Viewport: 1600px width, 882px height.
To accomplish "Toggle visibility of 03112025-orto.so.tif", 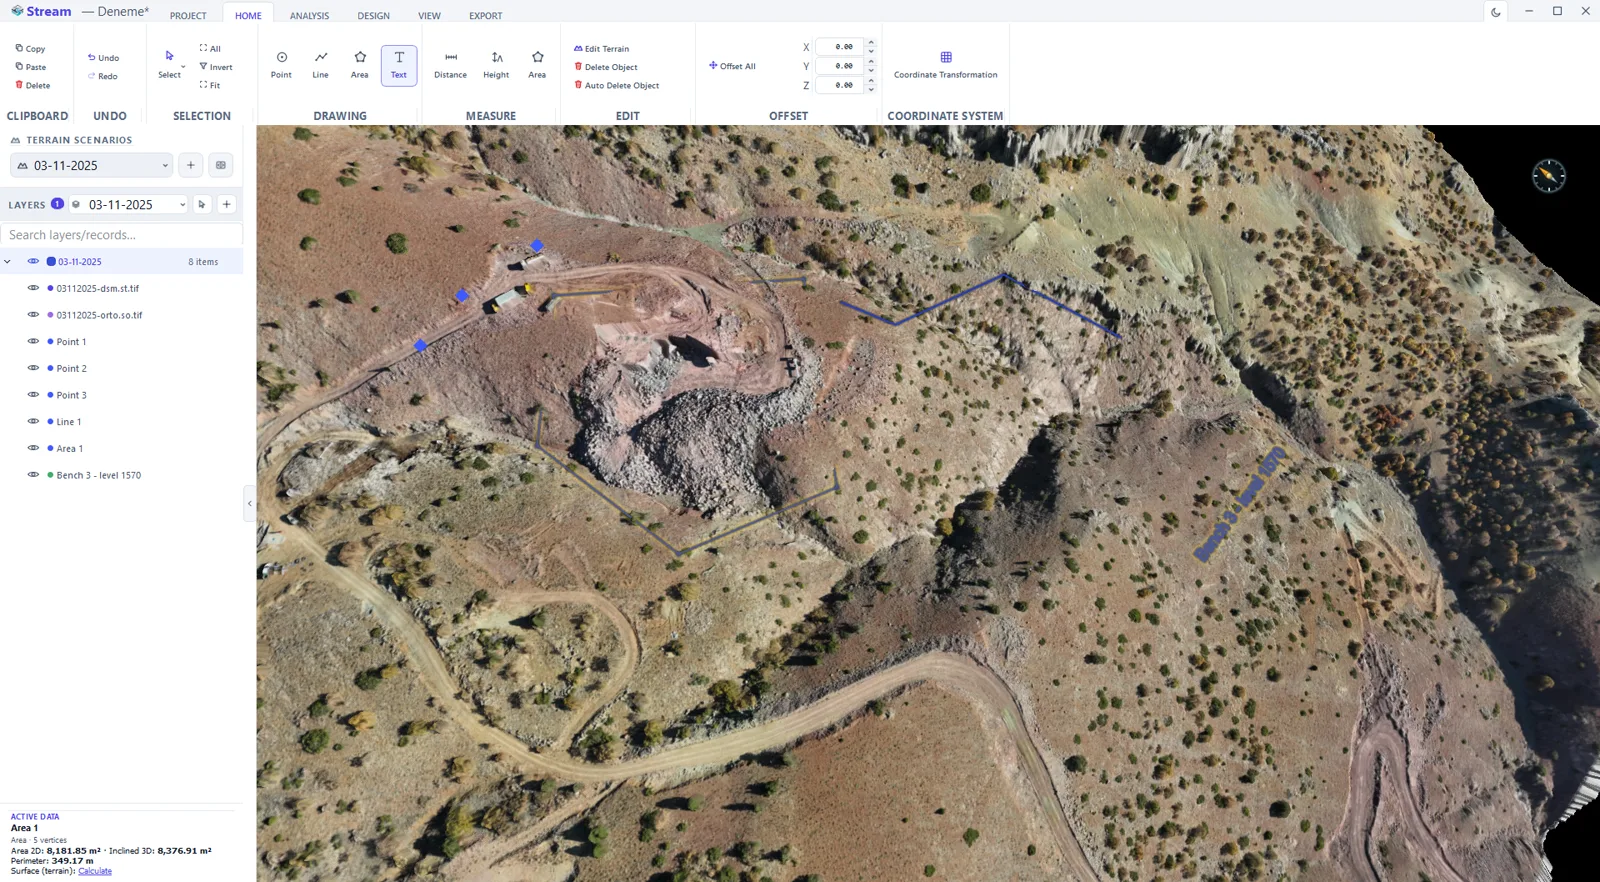I will coord(33,314).
